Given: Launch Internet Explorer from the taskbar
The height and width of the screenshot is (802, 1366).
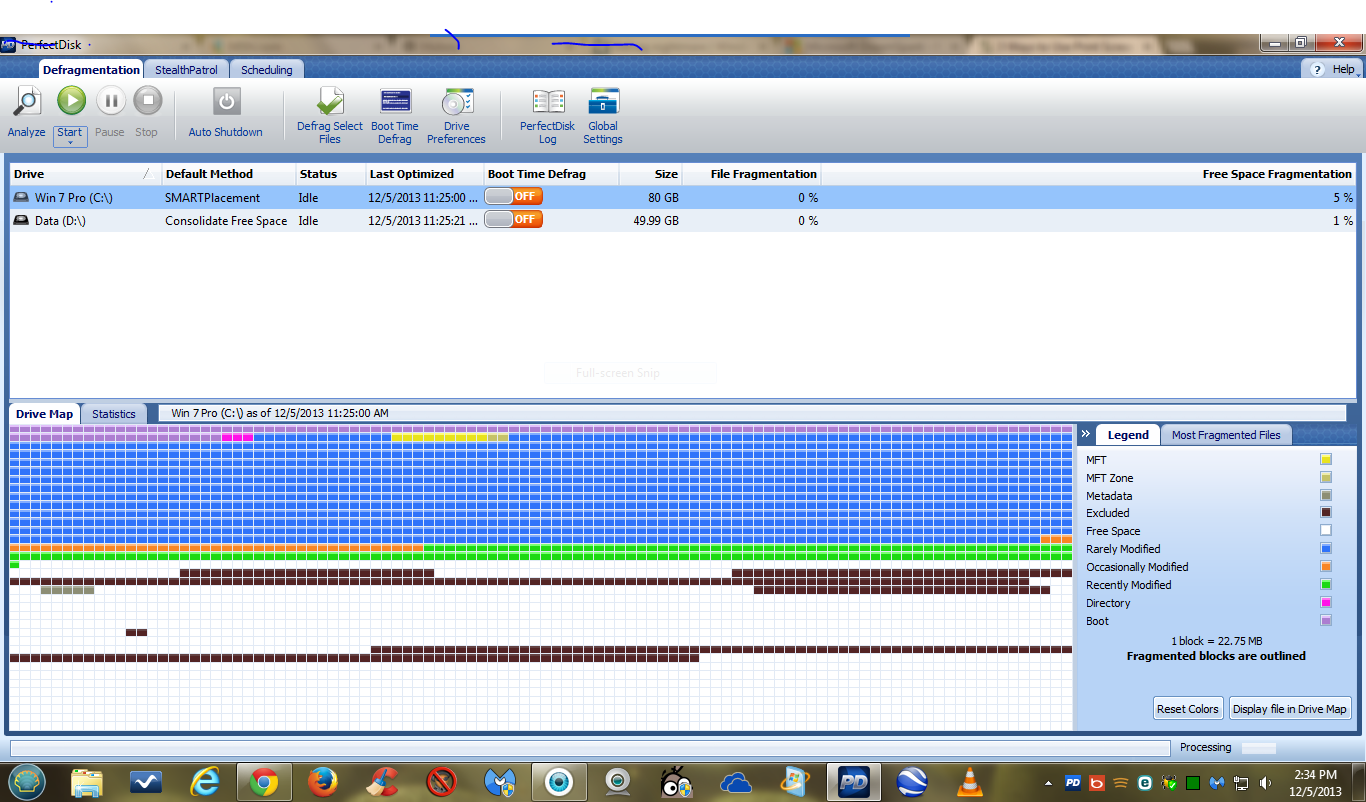Looking at the screenshot, I should 205,782.
